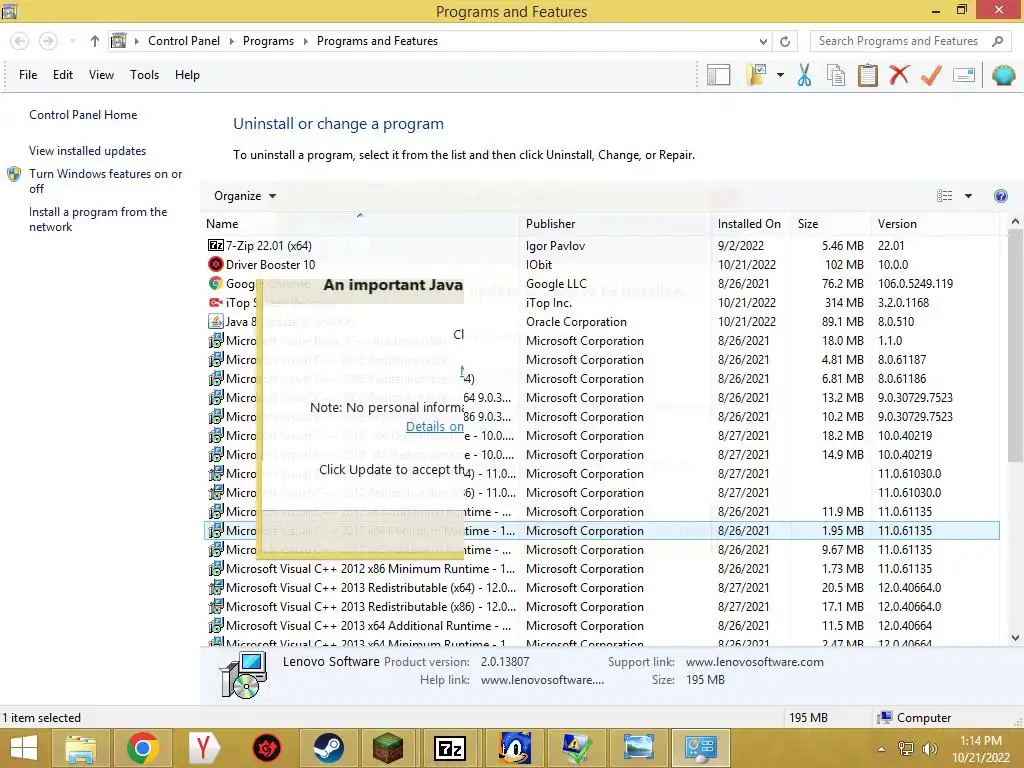
Task: Click the program list vertical scrollbar thumb
Action: [x=1016, y=346]
